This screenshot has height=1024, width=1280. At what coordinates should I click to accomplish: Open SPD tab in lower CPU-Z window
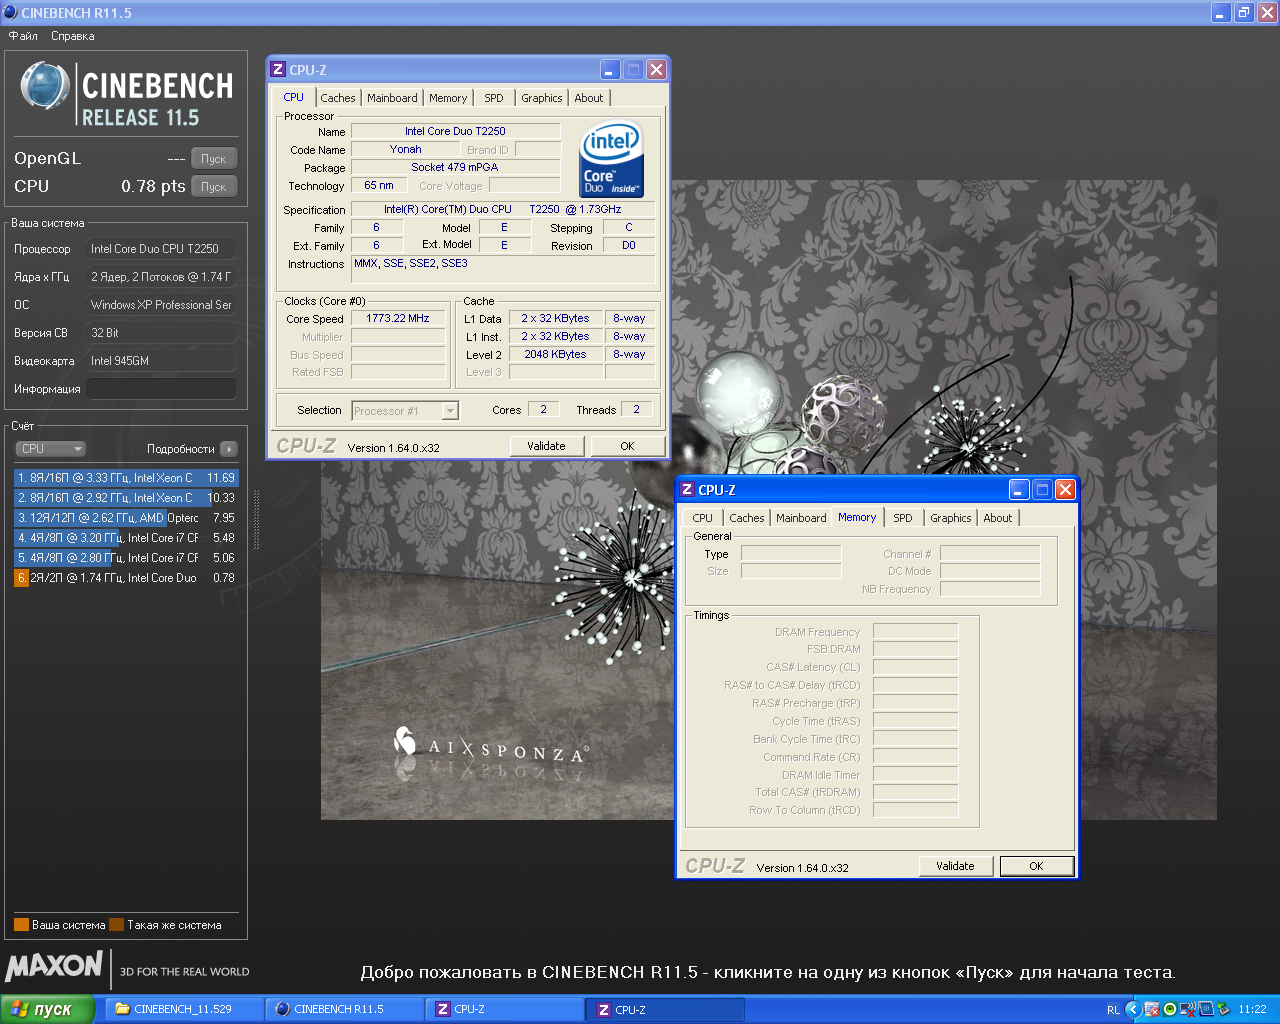[903, 518]
